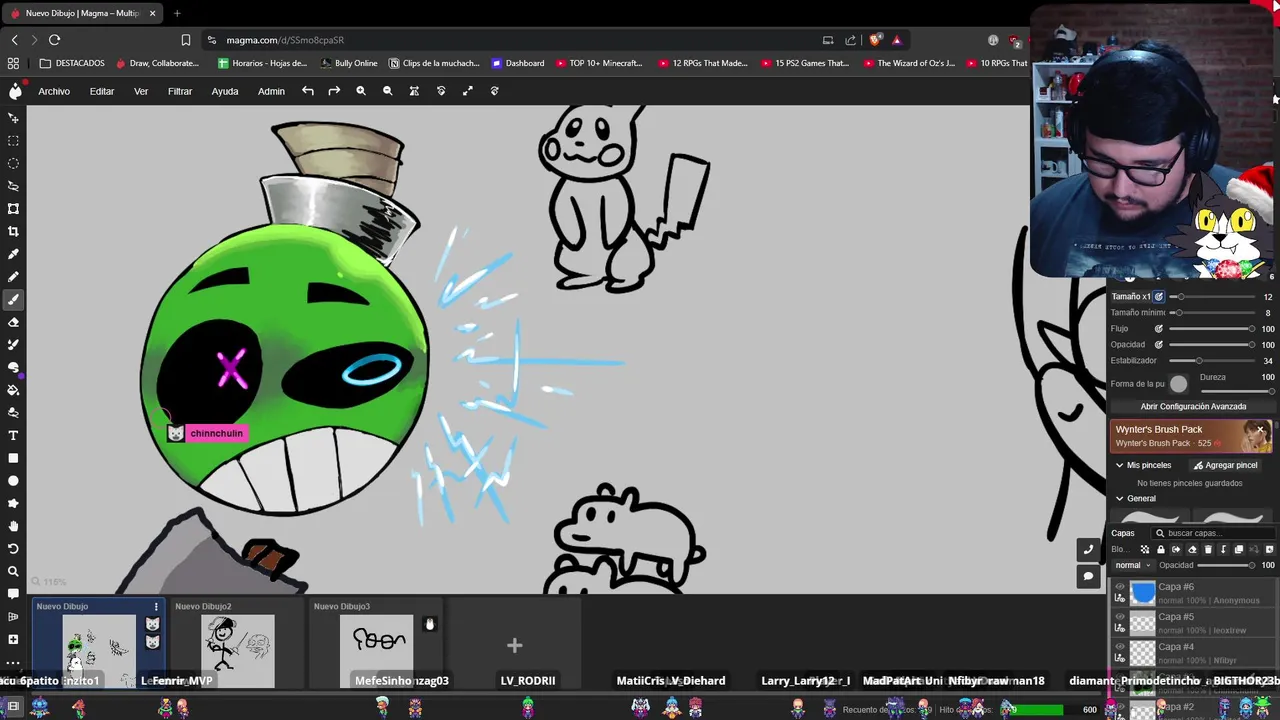Image resolution: width=1280 pixels, height=720 pixels.
Task: Select the Rectangle shape tool
Action: (x=13, y=458)
